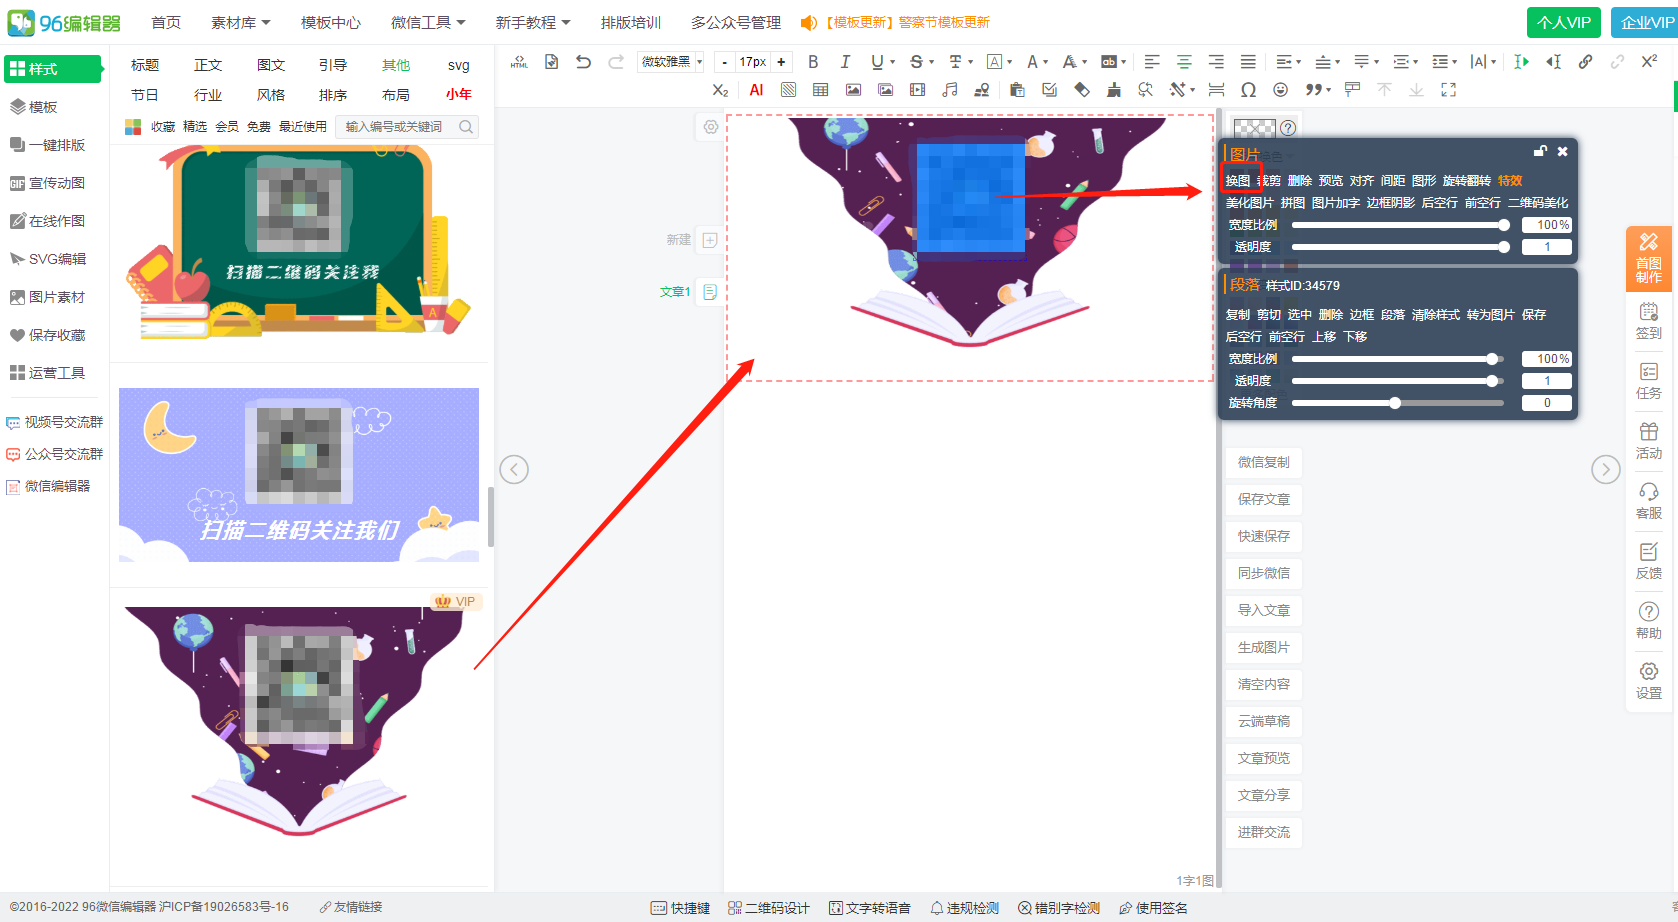Adjust 段落 panel 透明度 slider
The image size is (1678, 922).
pyautogui.click(x=1400, y=381)
